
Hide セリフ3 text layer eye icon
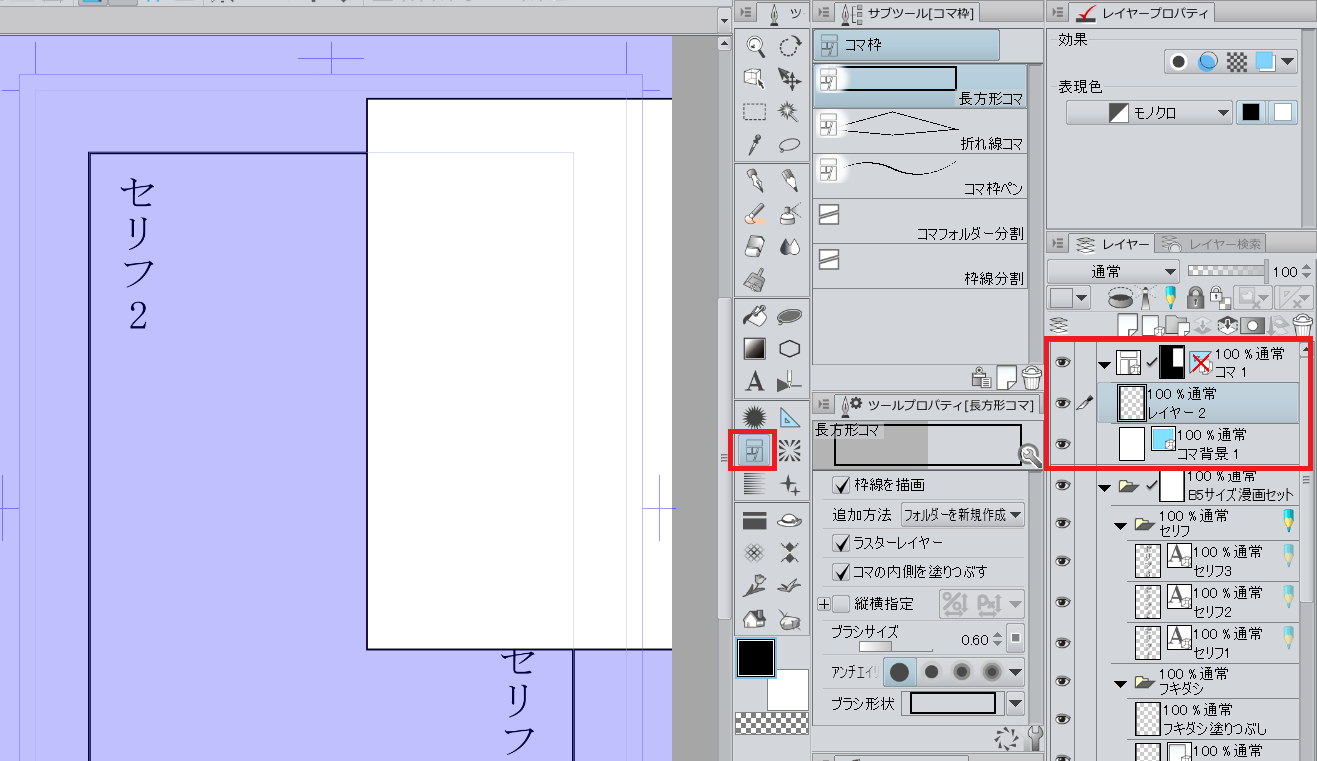click(x=1063, y=561)
